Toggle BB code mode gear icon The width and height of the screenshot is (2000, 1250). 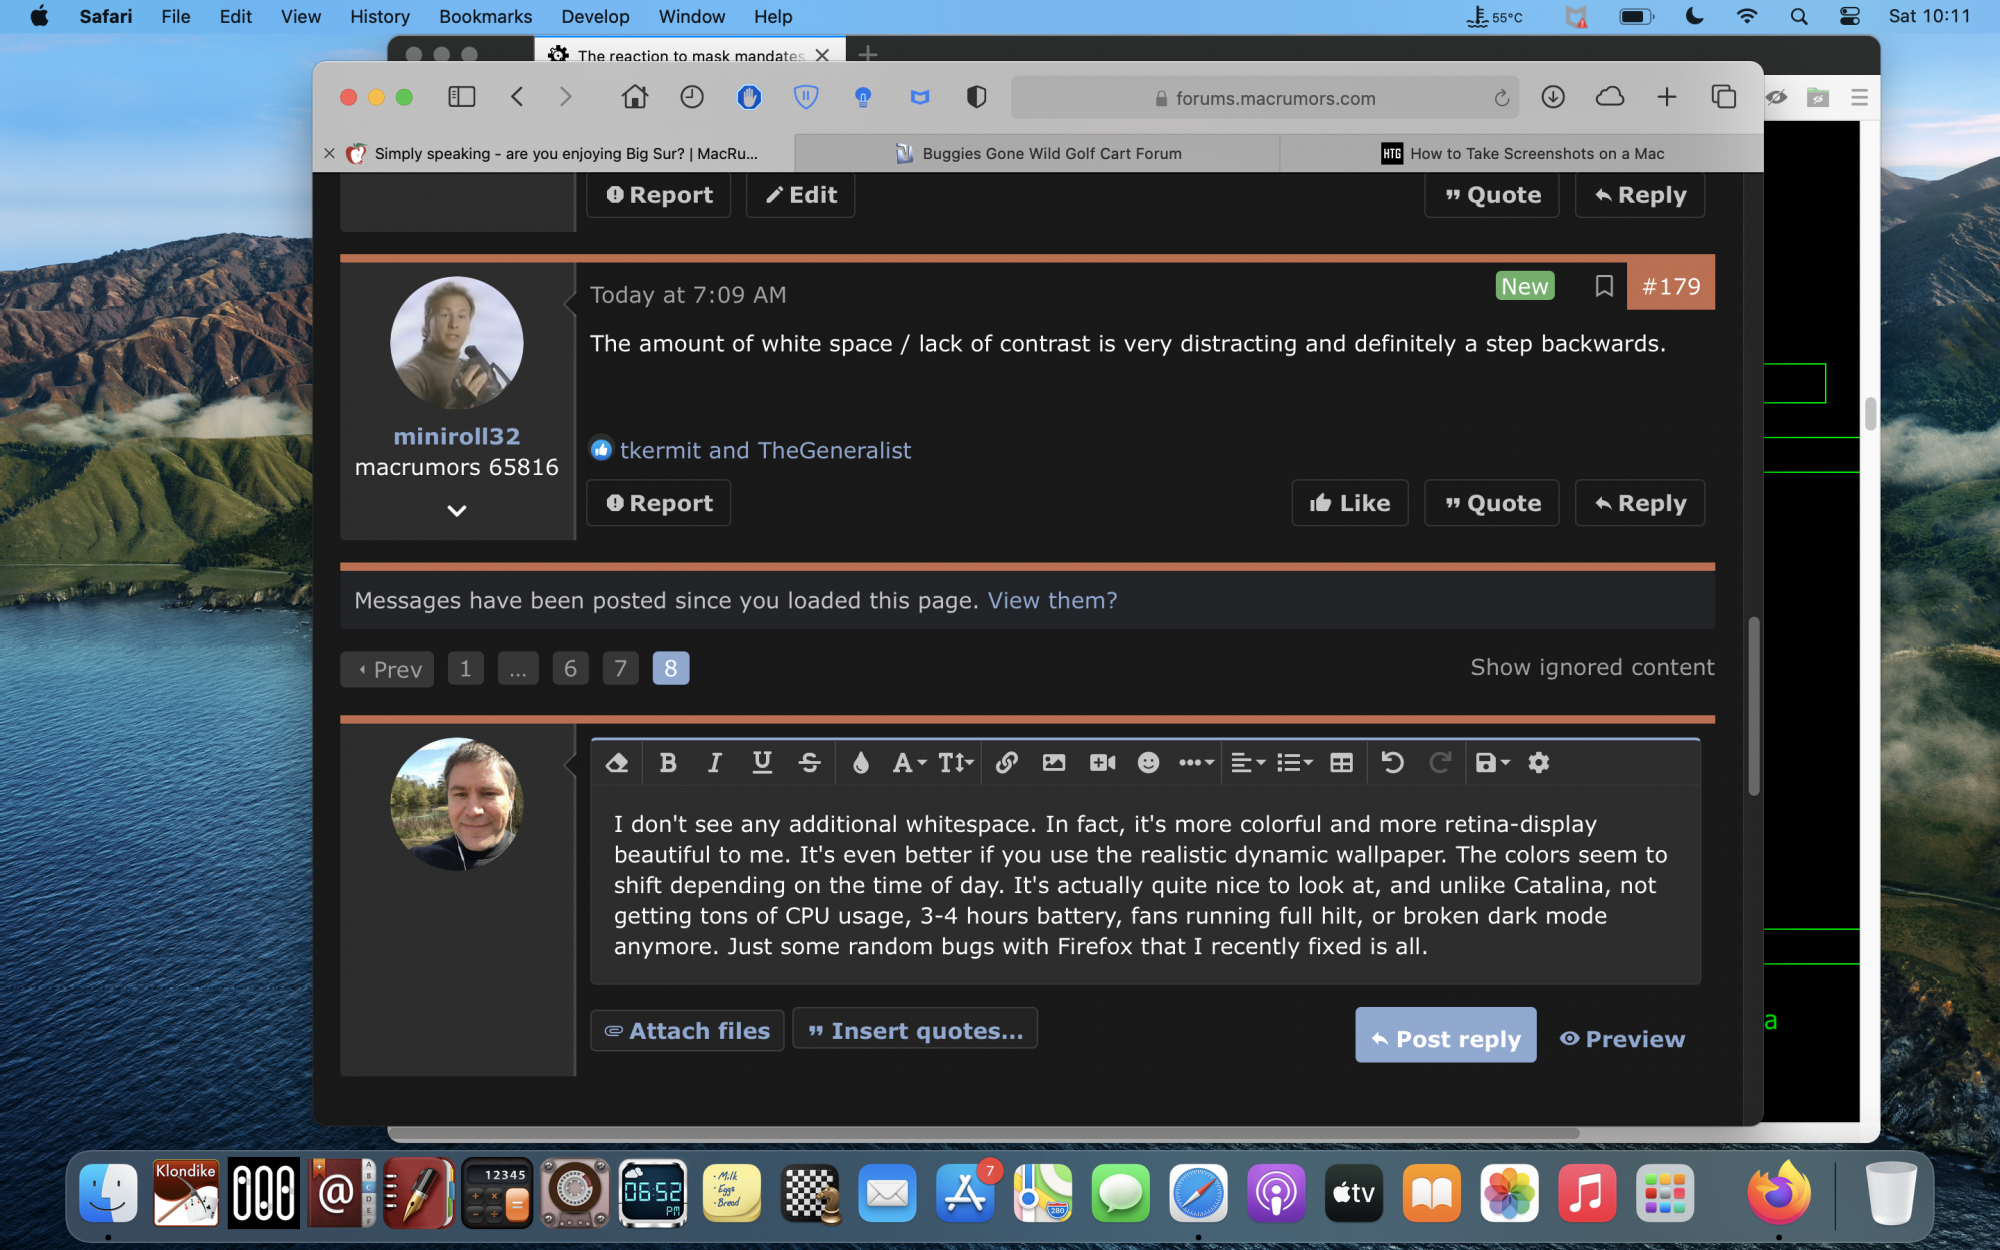point(1539,763)
